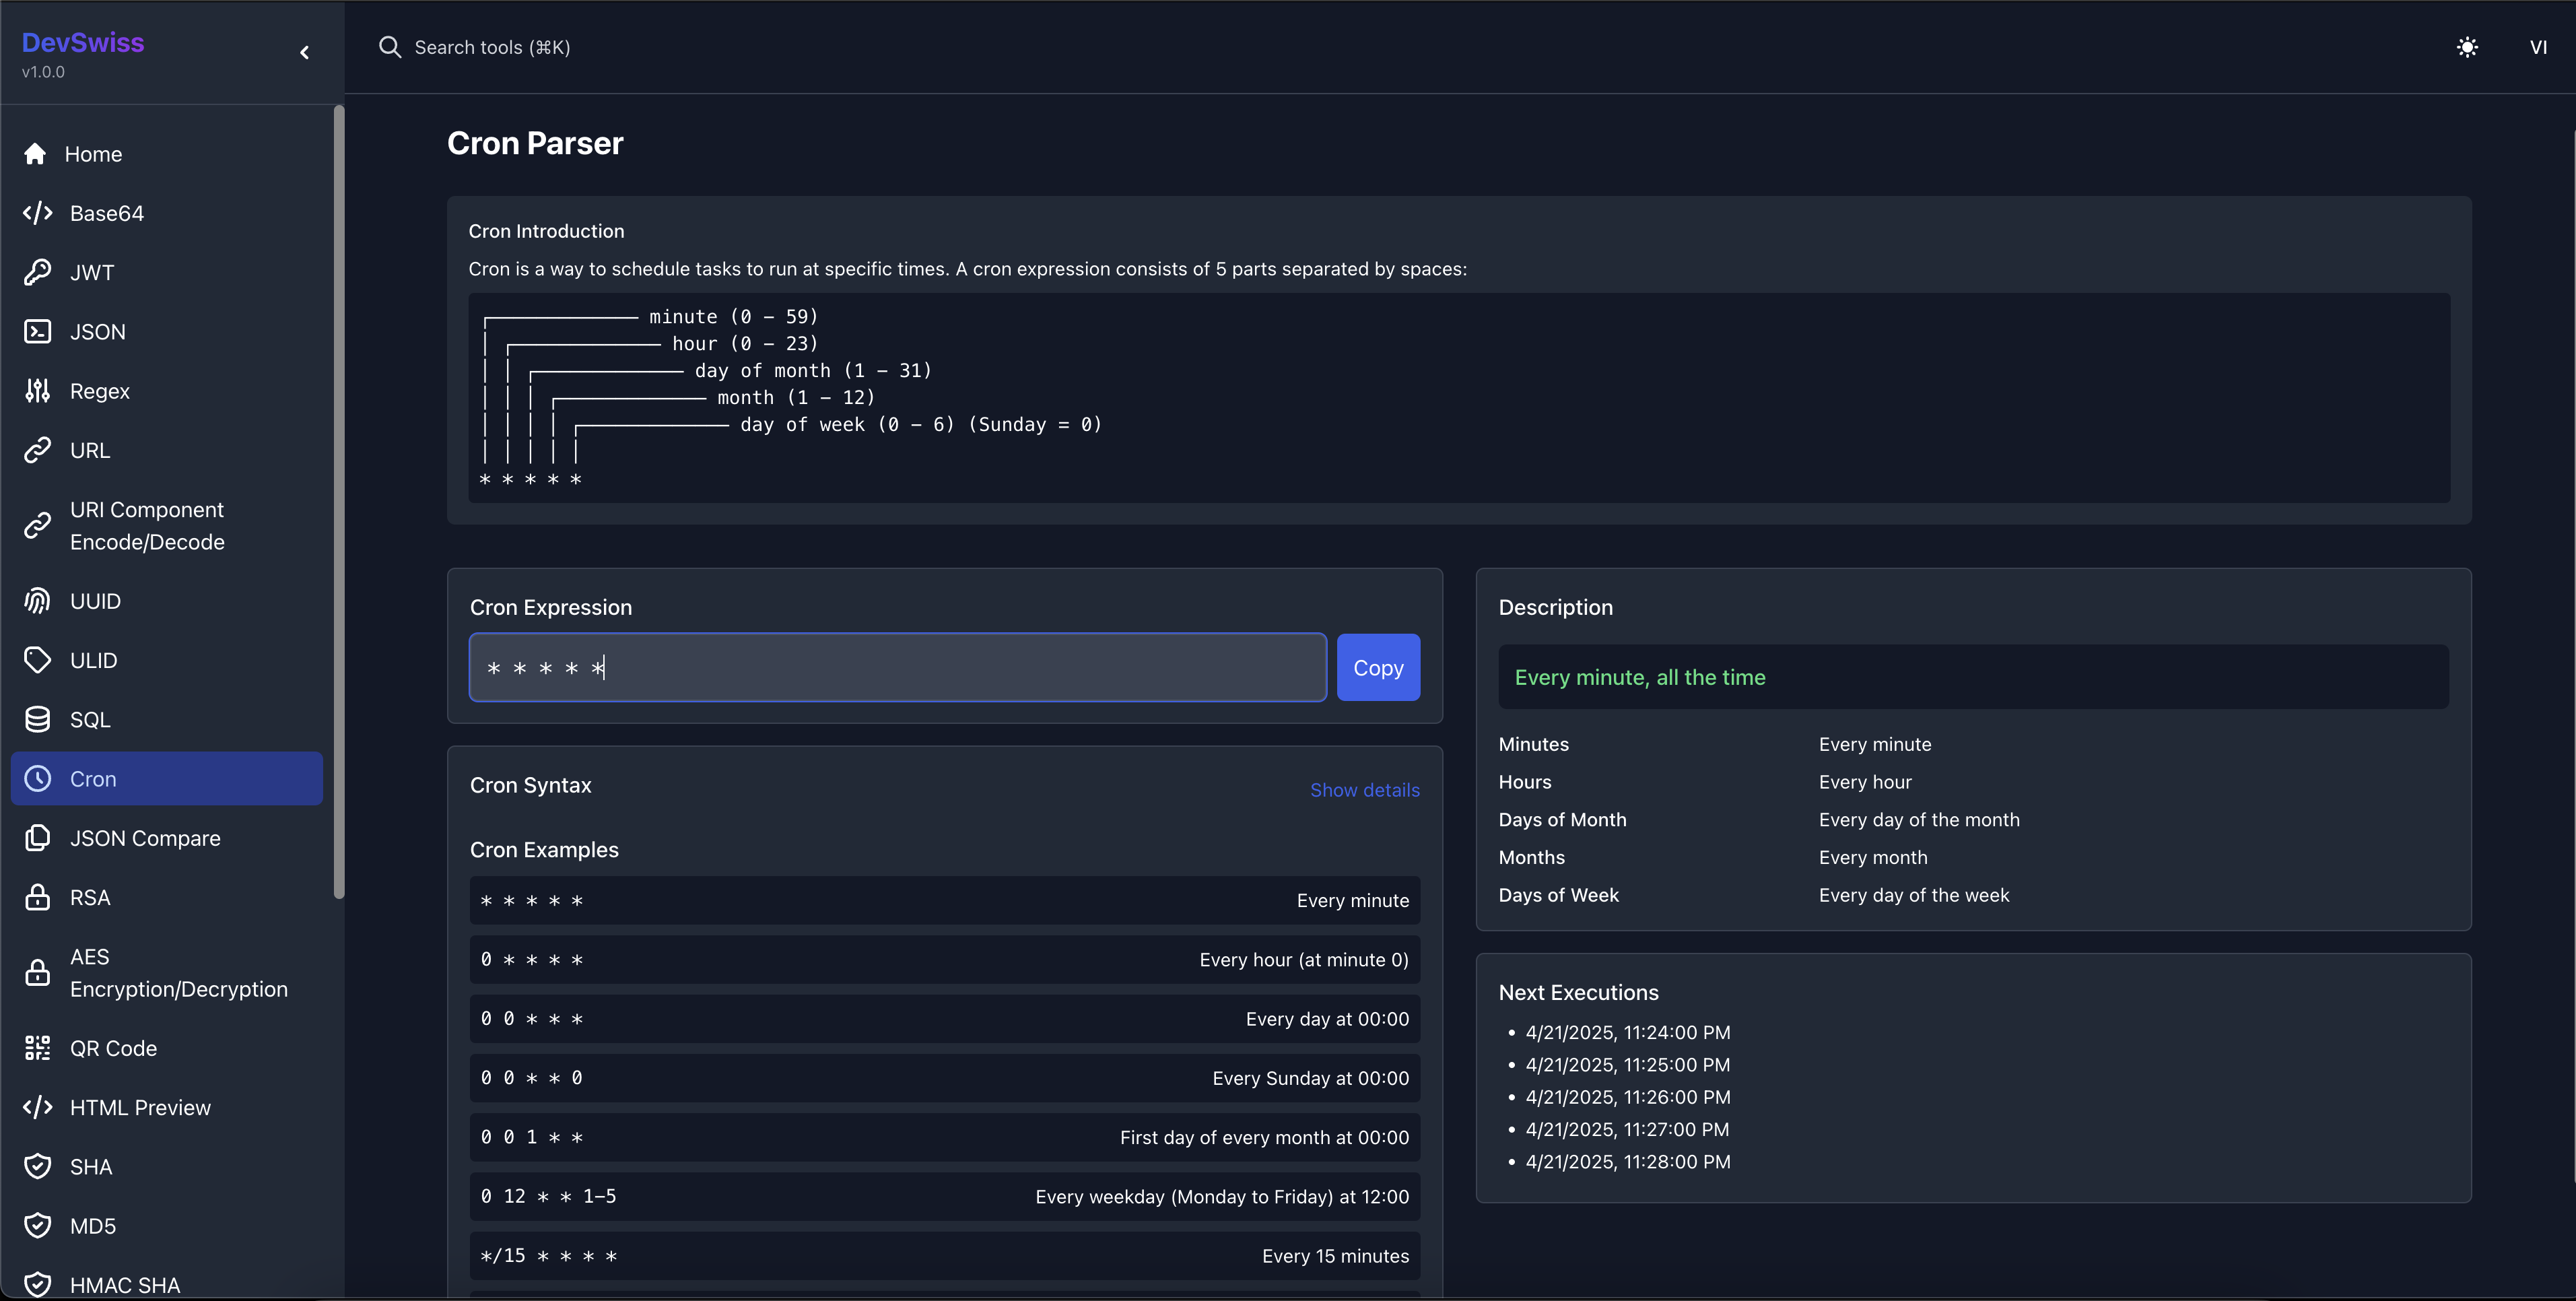The height and width of the screenshot is (1301, 2576).
Task: Switch language via VI button
Action: coord(2538,47)
